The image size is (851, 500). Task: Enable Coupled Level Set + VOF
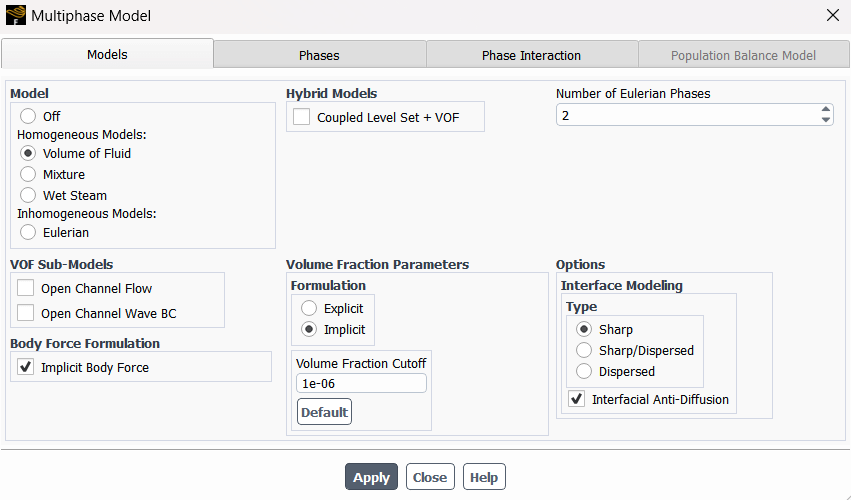[301, 117]
